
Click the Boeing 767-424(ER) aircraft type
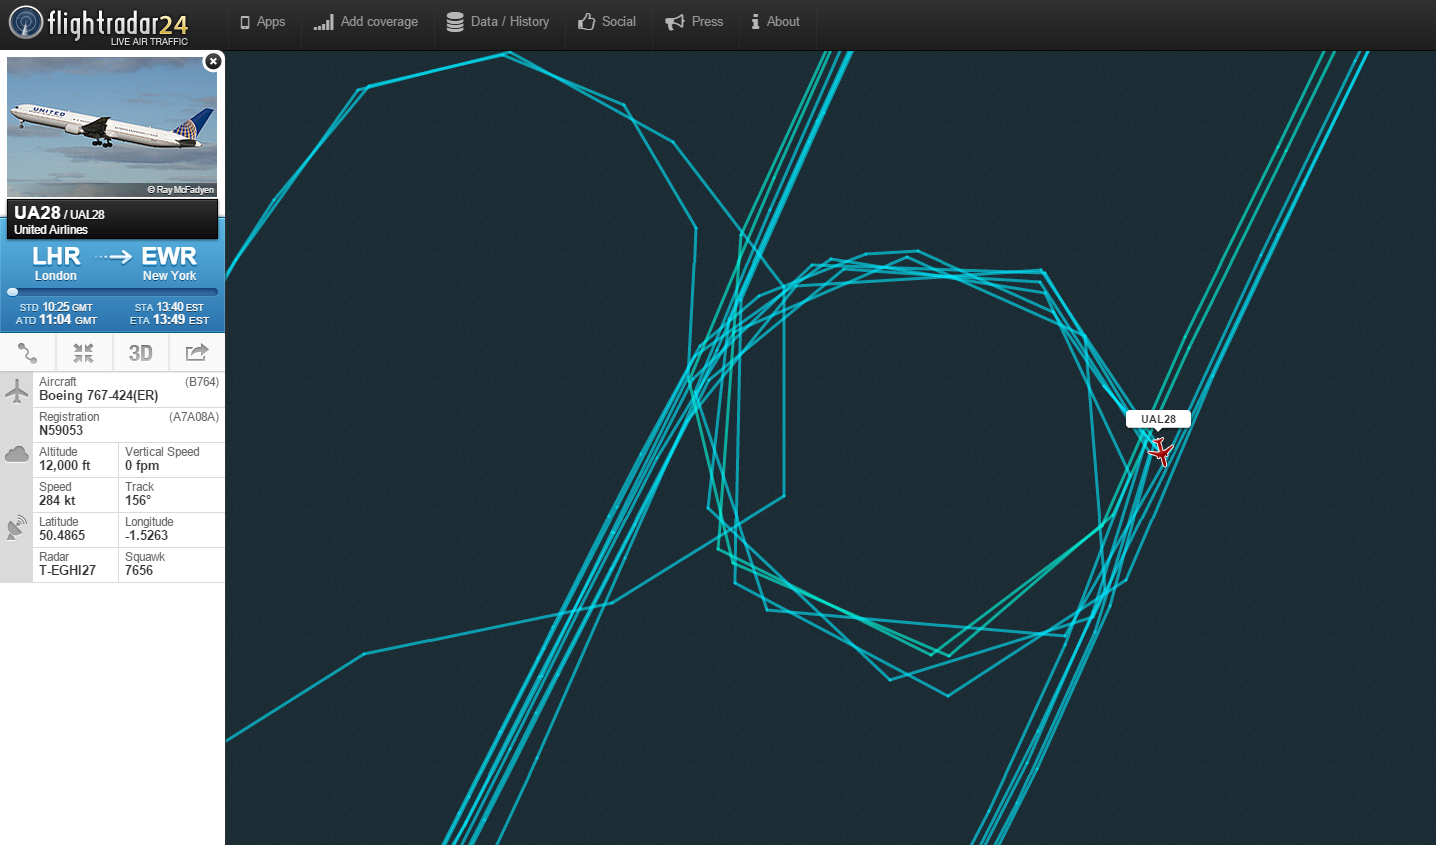click(98, 396)
